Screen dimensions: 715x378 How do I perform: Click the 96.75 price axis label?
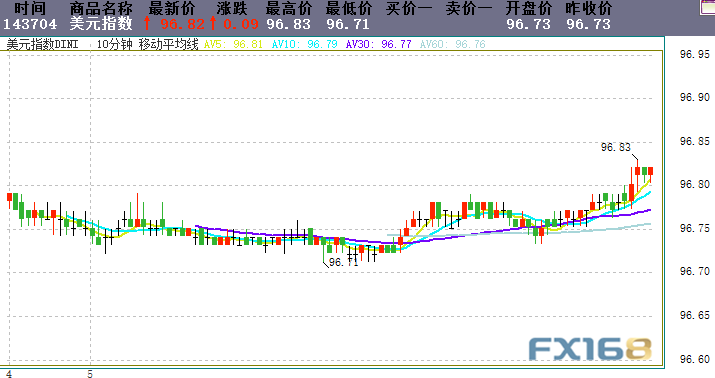(695, 228)
